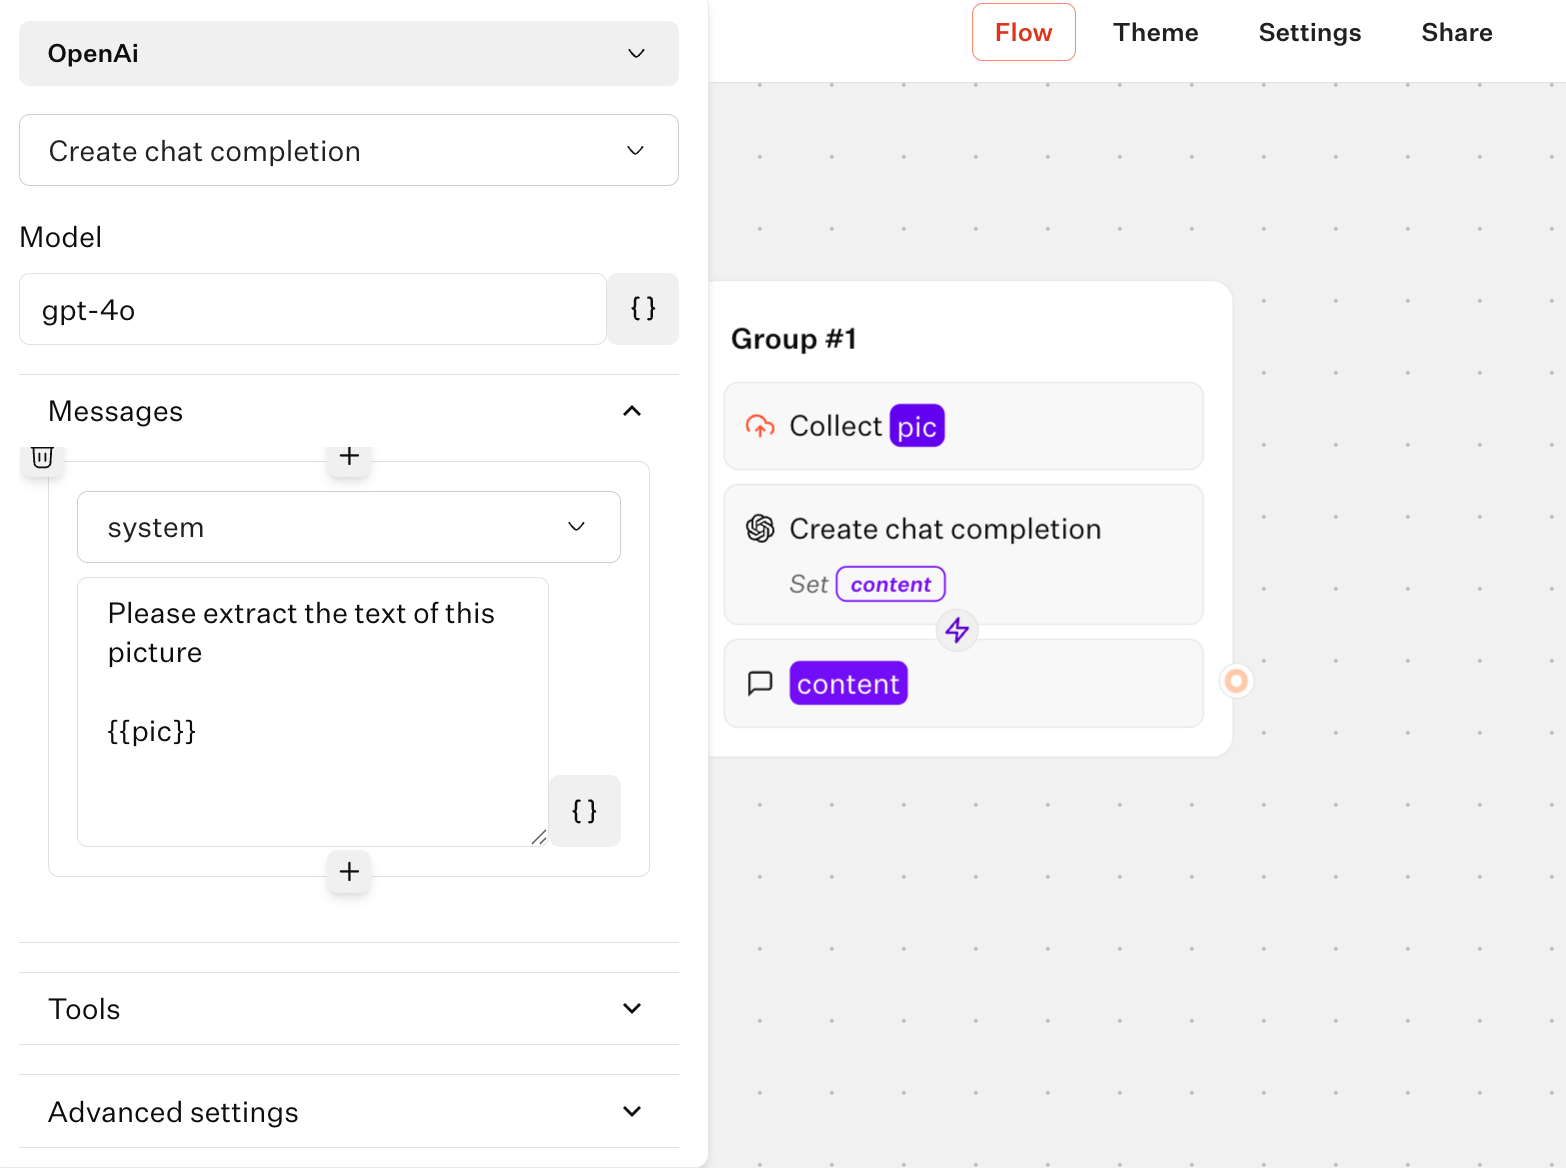
Task: Click the trash icon to delete message
Action: (42, 458)
